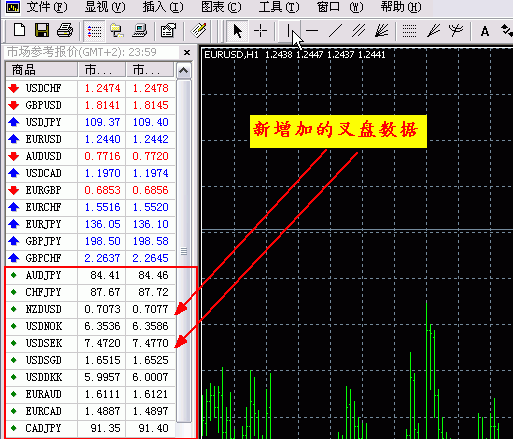The image size is (513, 439).
Task: Open the 帮助(H) menu
Action: 401,7
